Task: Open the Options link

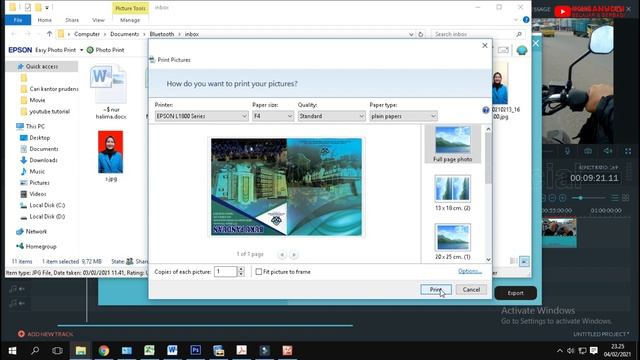Action: [x=470, y=271]
